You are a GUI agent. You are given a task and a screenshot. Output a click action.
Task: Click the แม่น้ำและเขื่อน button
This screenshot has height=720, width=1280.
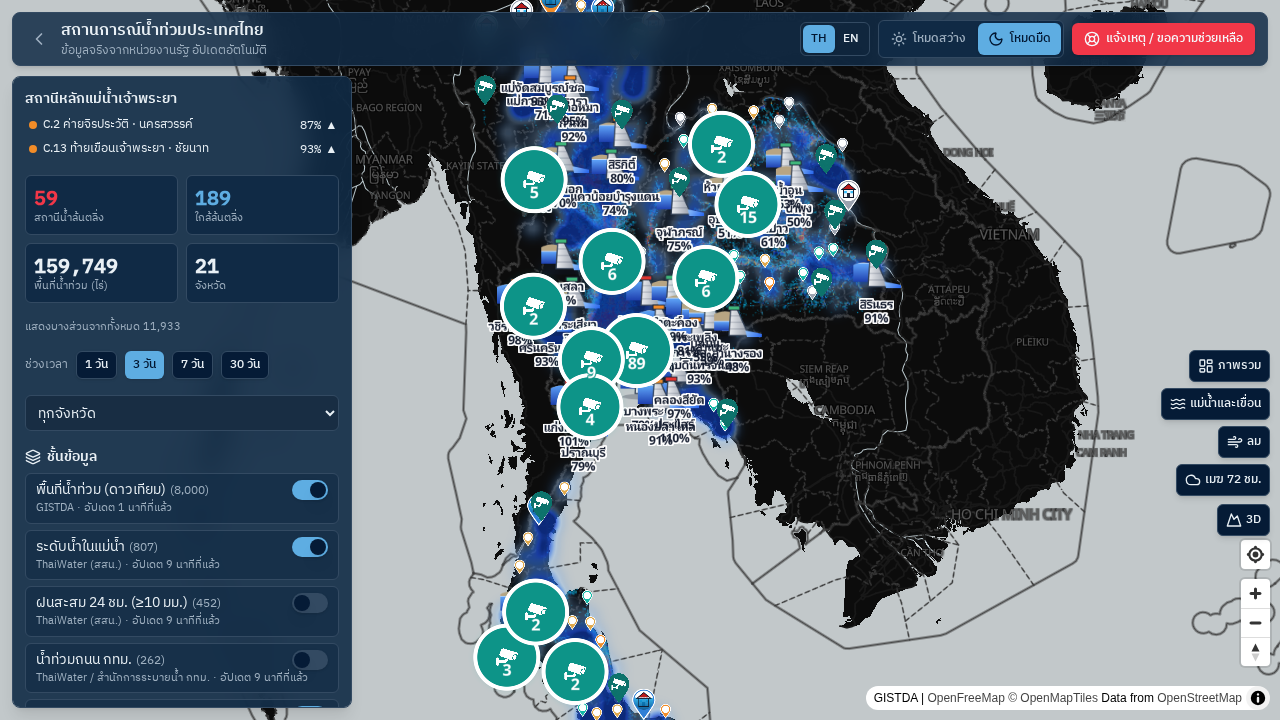coord(1216,404)
